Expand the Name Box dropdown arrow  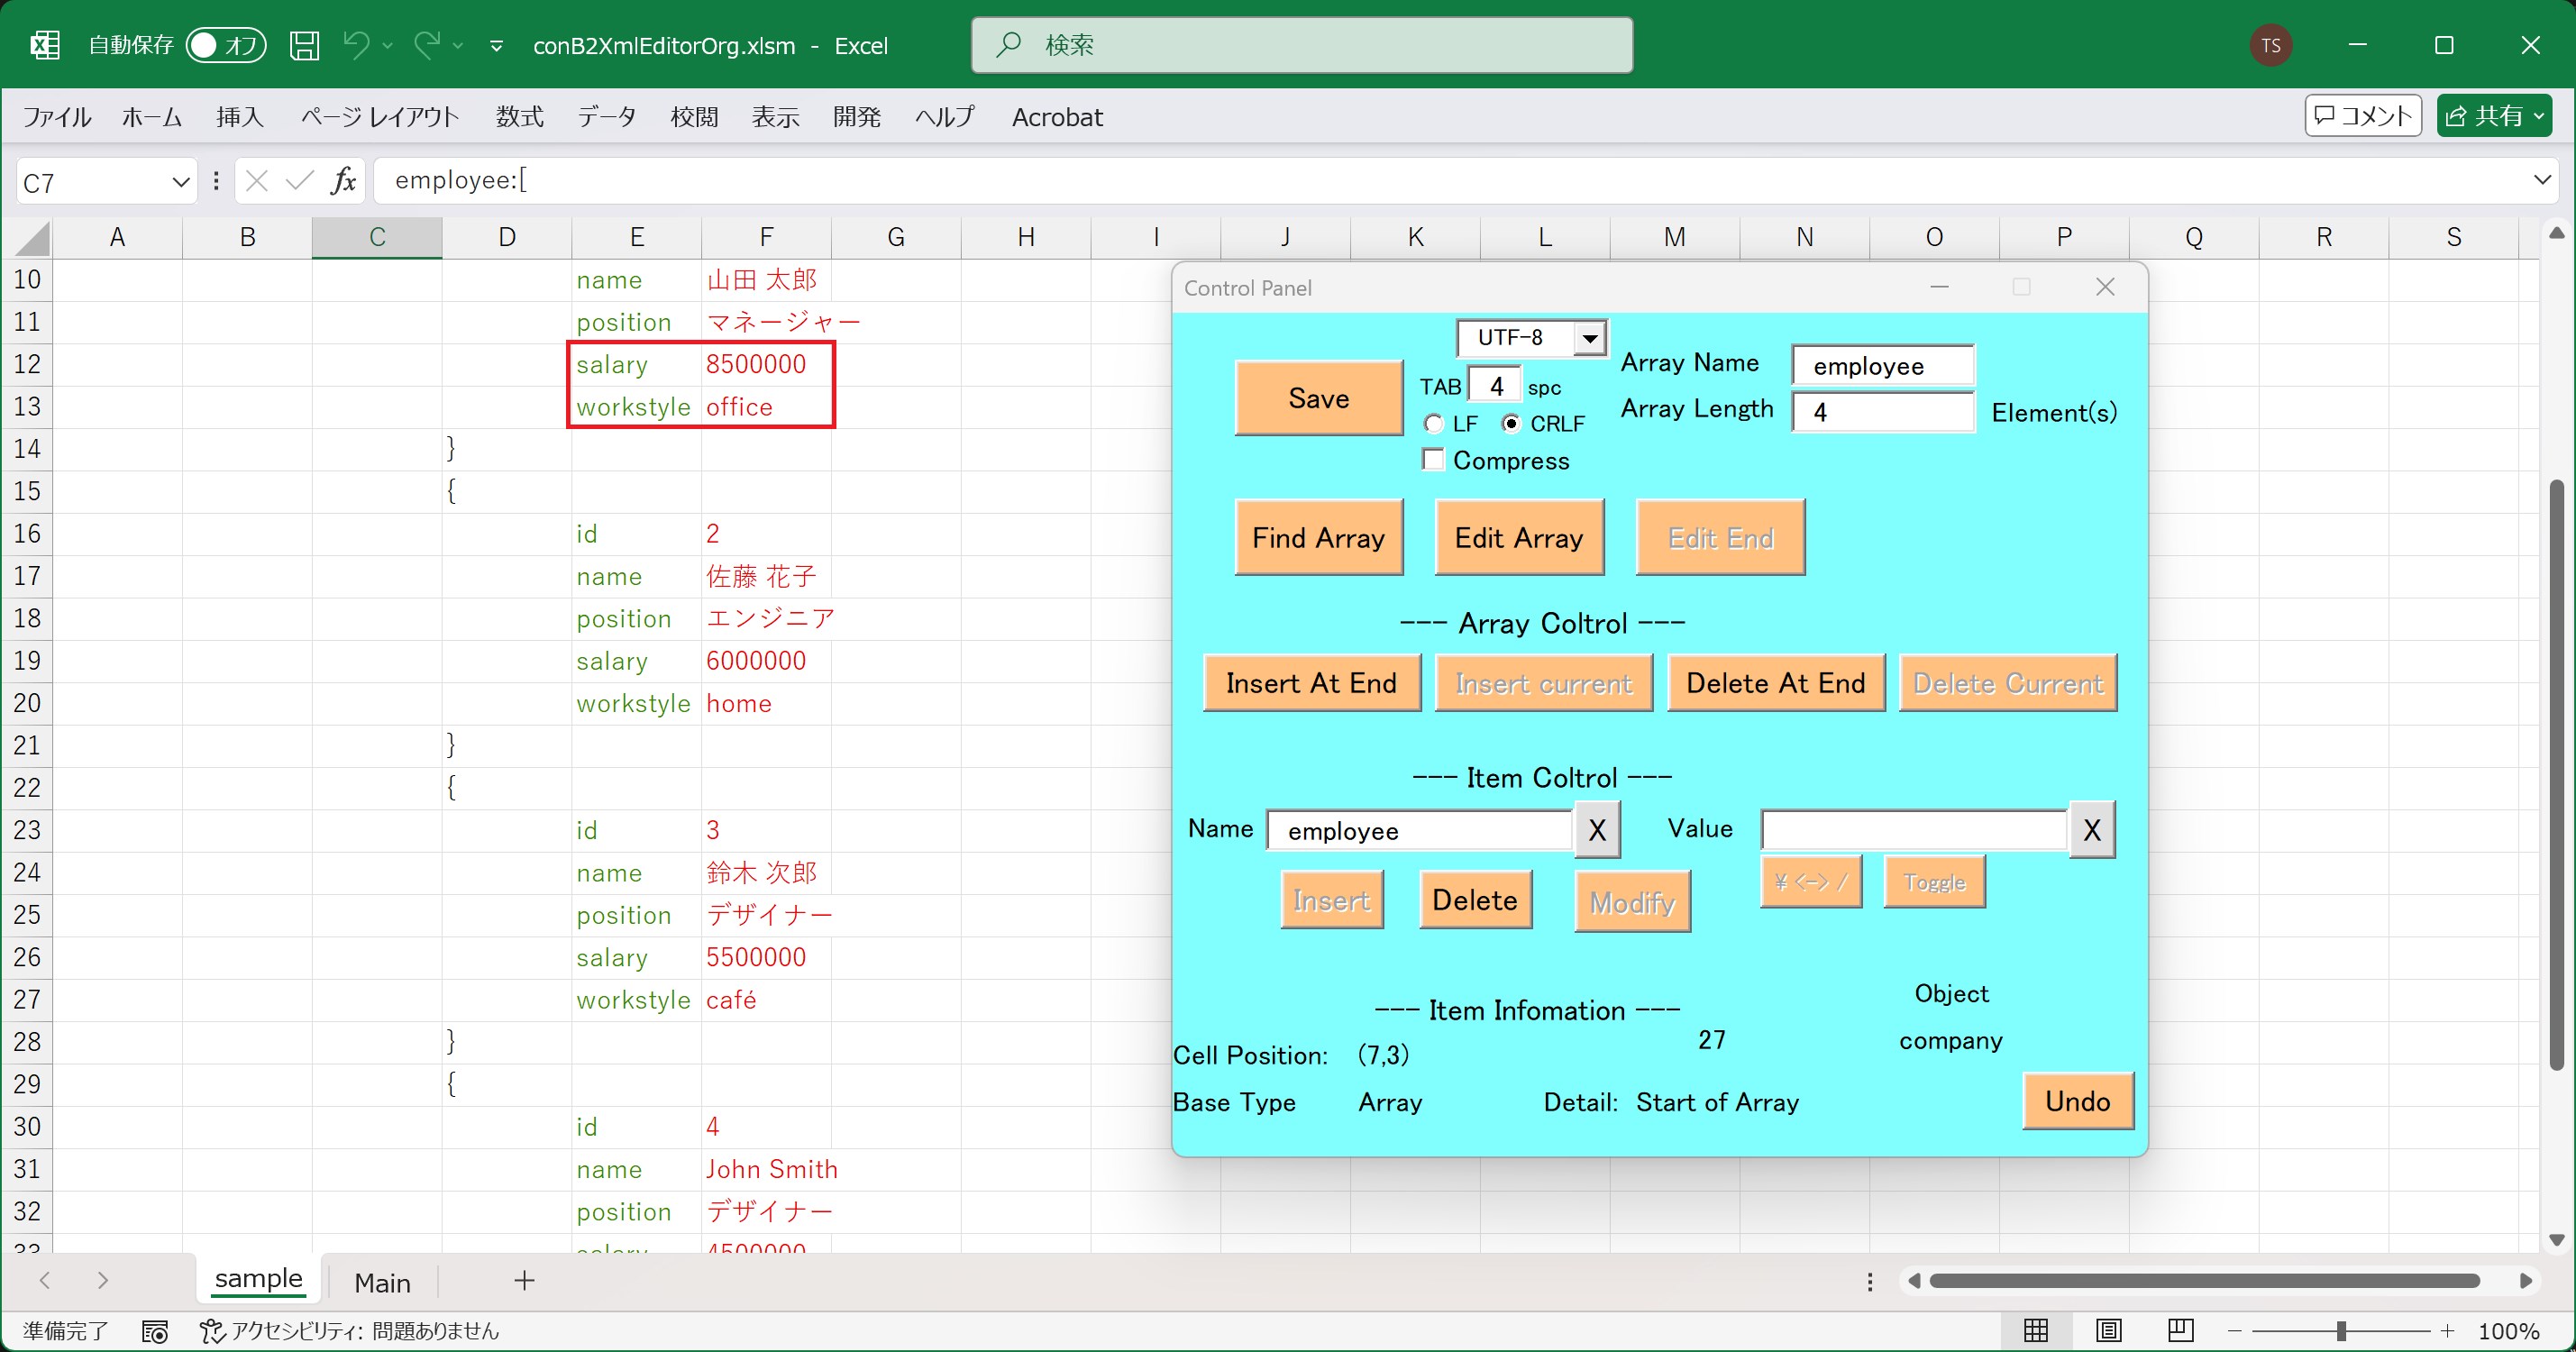point(180,182)
